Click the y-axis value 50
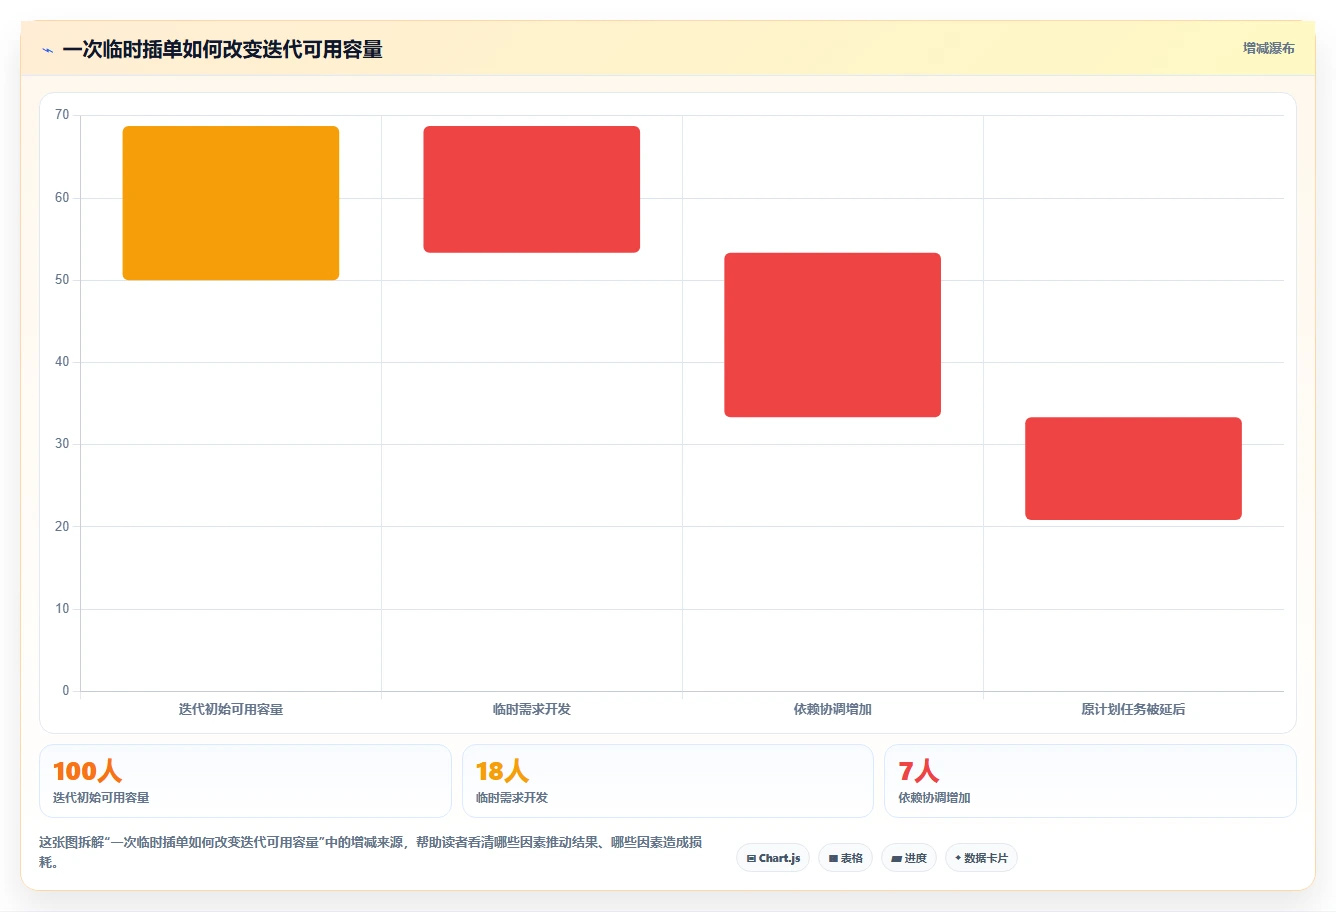 pyautogui.click(x=62, y=280)
